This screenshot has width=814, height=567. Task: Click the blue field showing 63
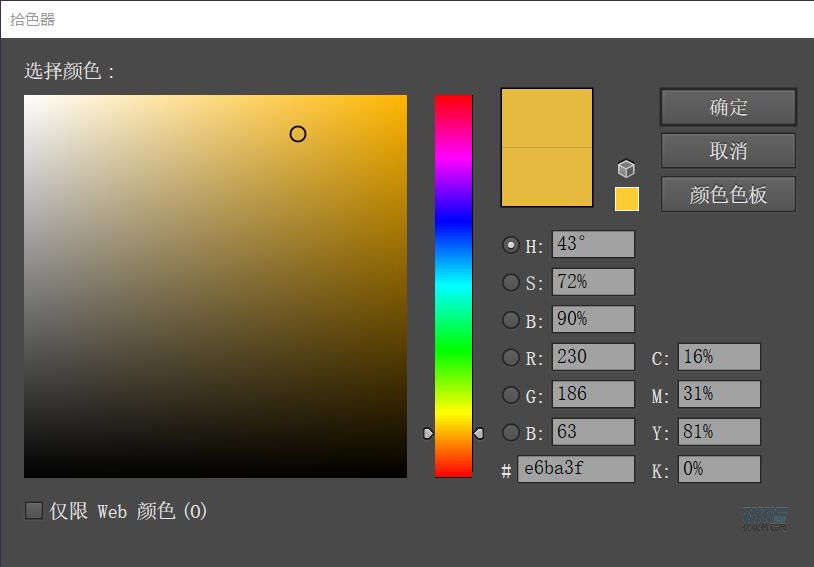click(593, 431)
